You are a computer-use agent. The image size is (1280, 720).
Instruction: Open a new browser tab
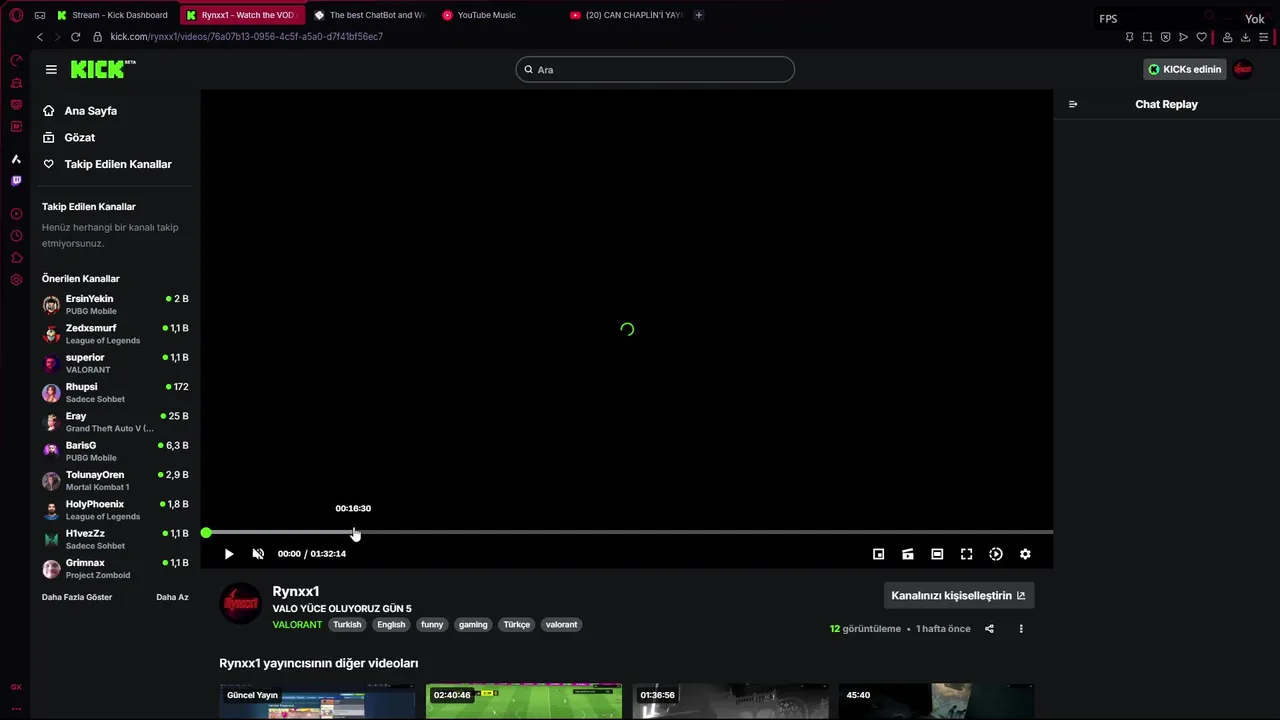point(699,15)
